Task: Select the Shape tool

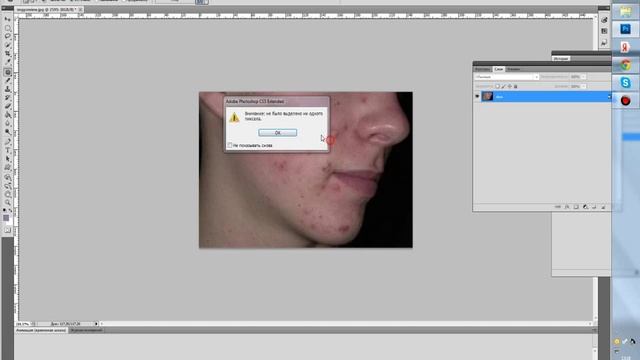Action: (x=8, y=167)
